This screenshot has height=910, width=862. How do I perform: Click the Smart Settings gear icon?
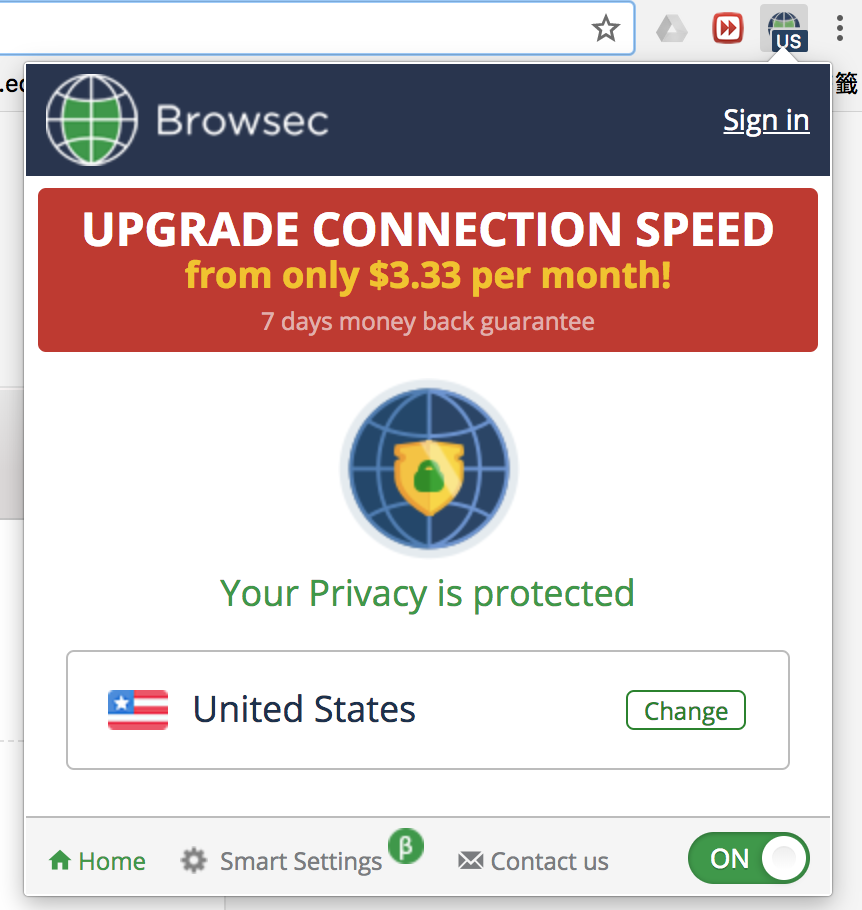[193, 860]
